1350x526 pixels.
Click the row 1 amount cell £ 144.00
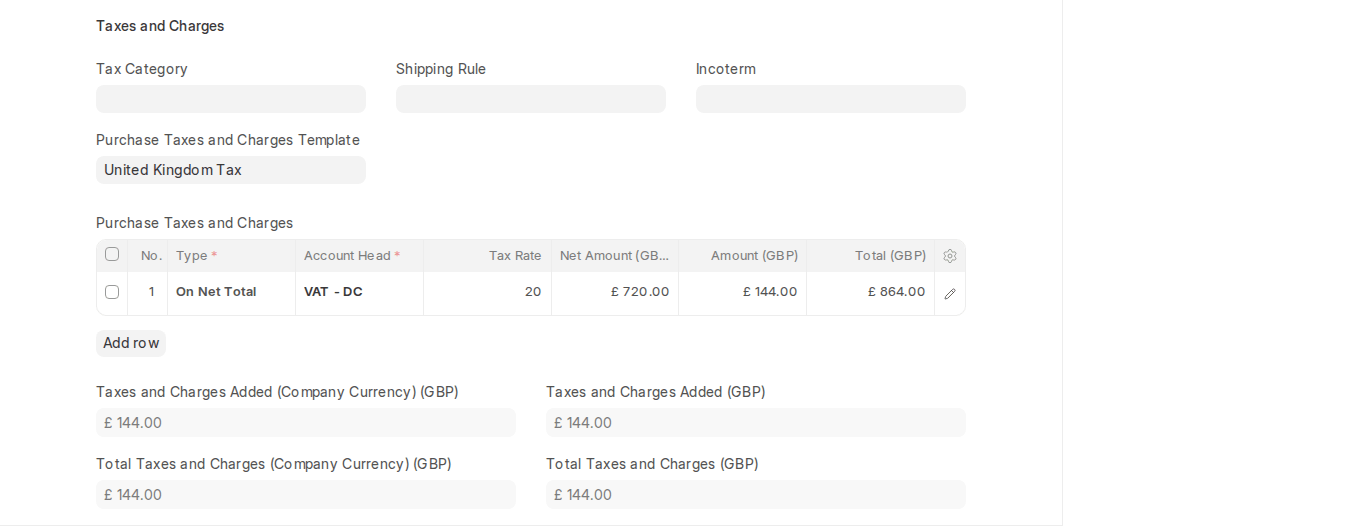pos(743,292)
